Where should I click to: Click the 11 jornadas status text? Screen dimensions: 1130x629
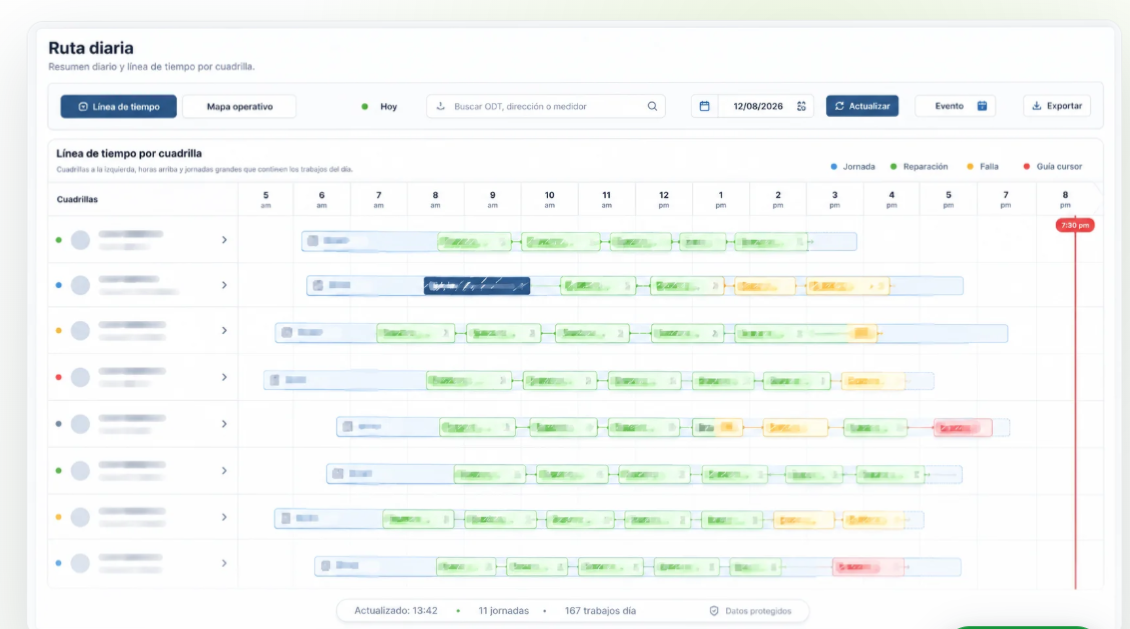(504, 611)
